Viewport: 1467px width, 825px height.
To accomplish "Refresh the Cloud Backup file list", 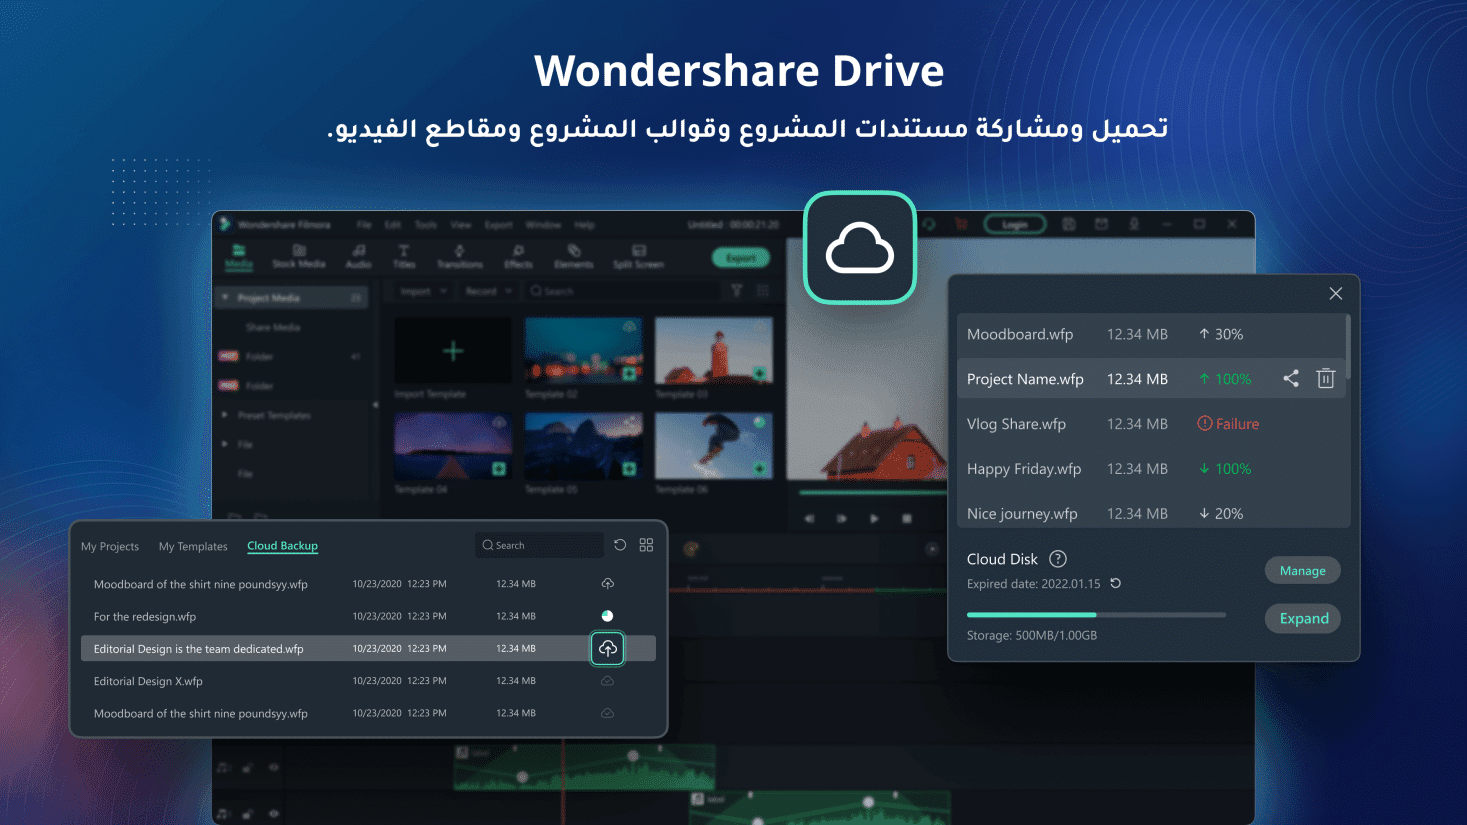I will [620, 545].
